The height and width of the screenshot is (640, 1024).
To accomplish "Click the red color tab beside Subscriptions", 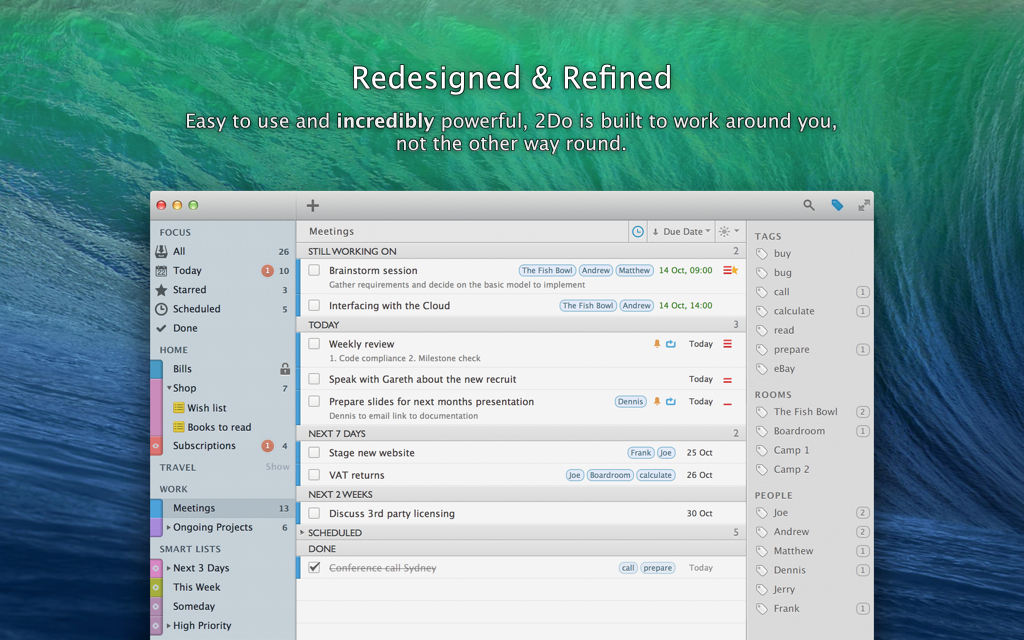I will (x=157, y=446).
